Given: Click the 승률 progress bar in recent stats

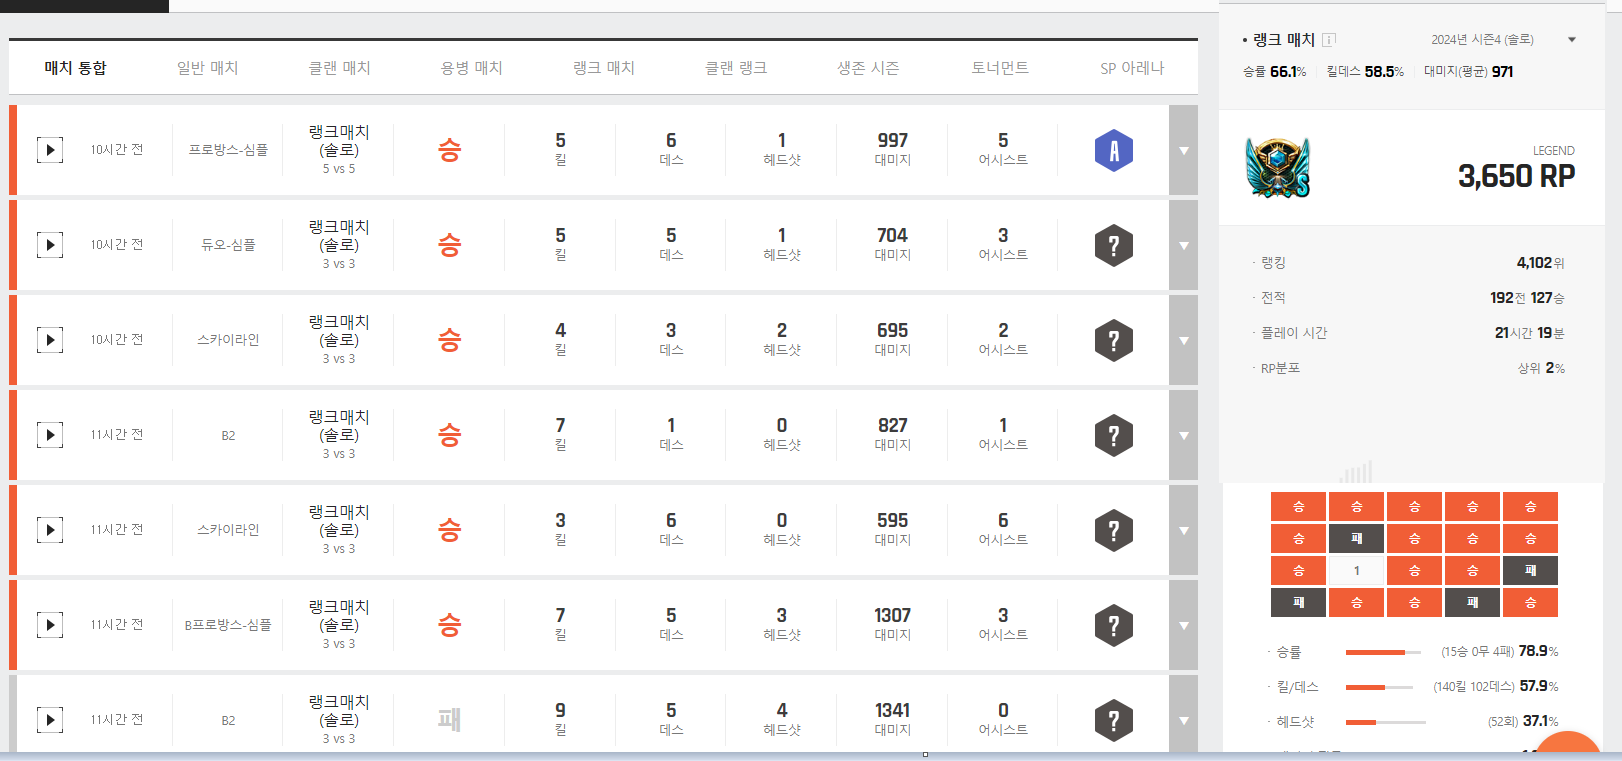Looking at the screenshot, I should pyautogui.click(x=1382, y=652).
